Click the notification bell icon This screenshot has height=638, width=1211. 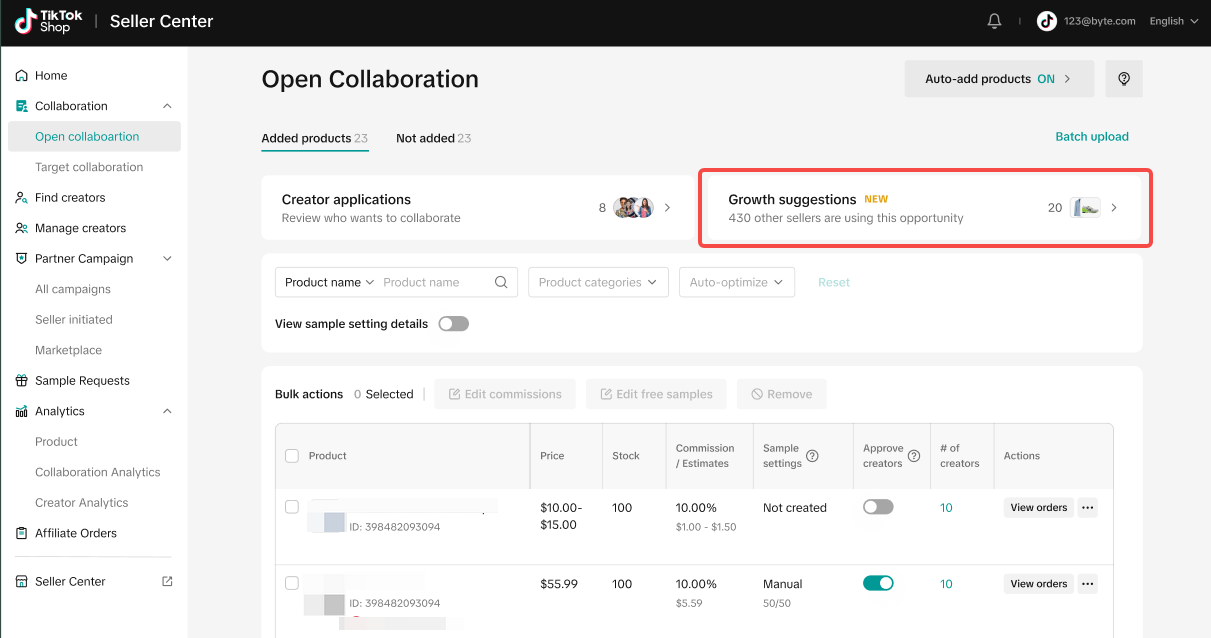(994, 21)
